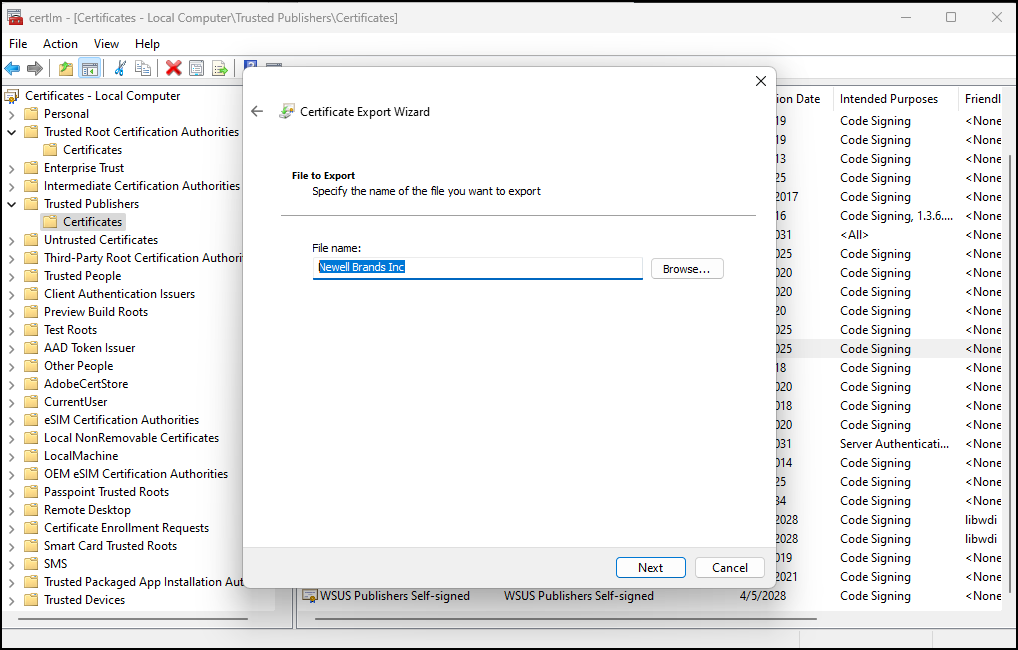Click the Up one level folder icon
The width and height of the screenshot is (1018, 650).
66,68
